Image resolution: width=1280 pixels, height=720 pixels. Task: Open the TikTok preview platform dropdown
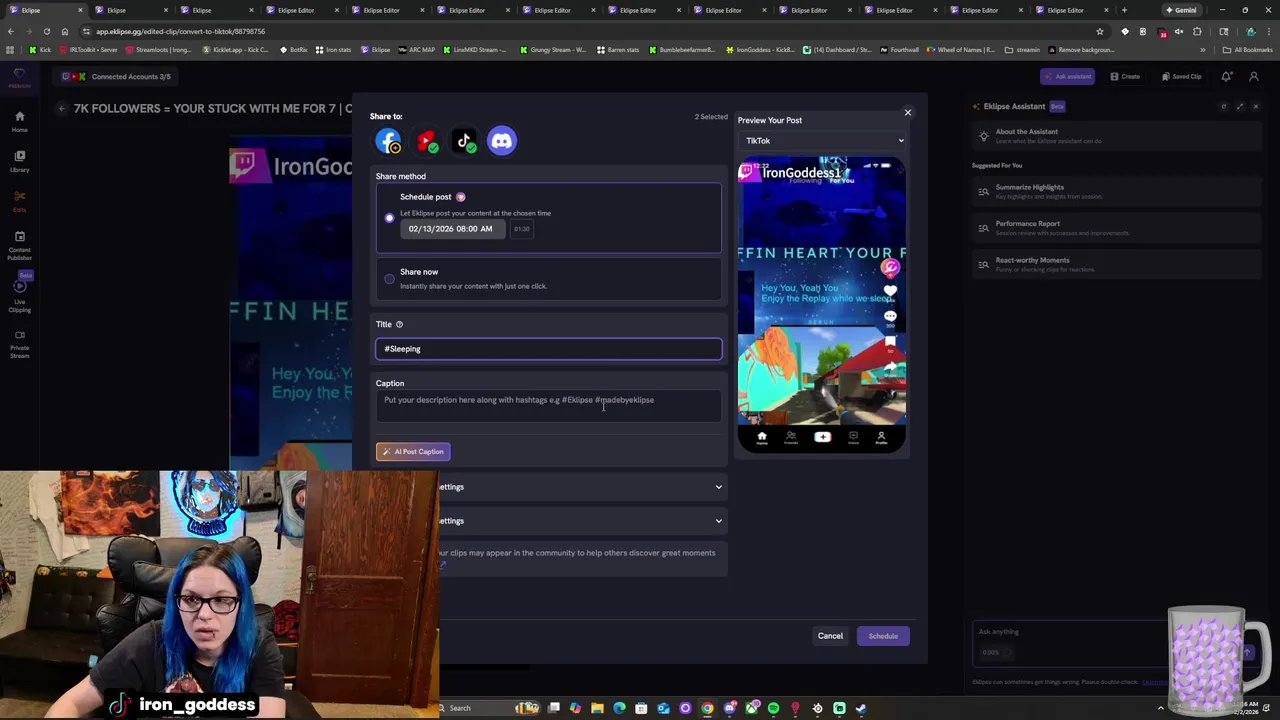click(823, 141)
